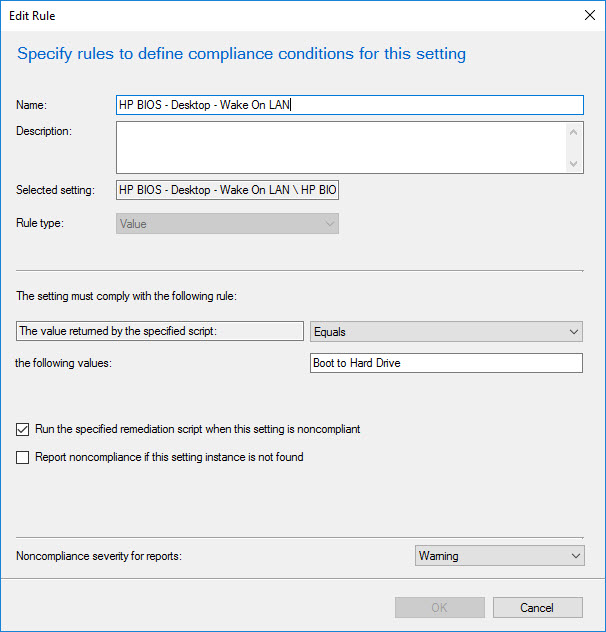Expand the Rule type Value dropdown

[228, 224]
